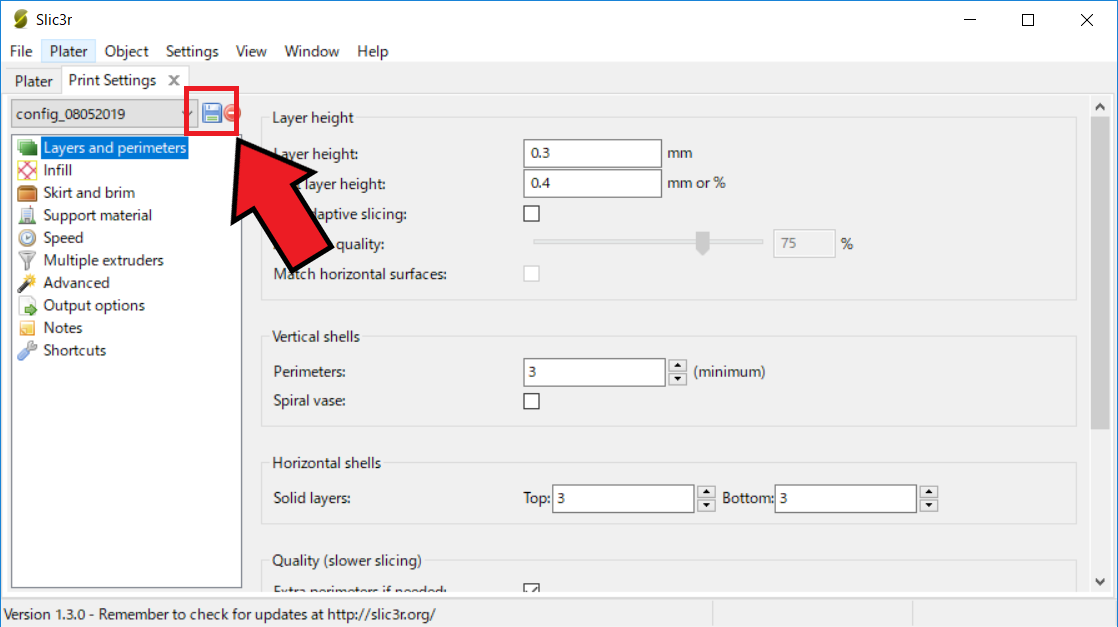Decrease Top solid layers by one
Viewport: 1118px width, 627px height.
(706, 505)
